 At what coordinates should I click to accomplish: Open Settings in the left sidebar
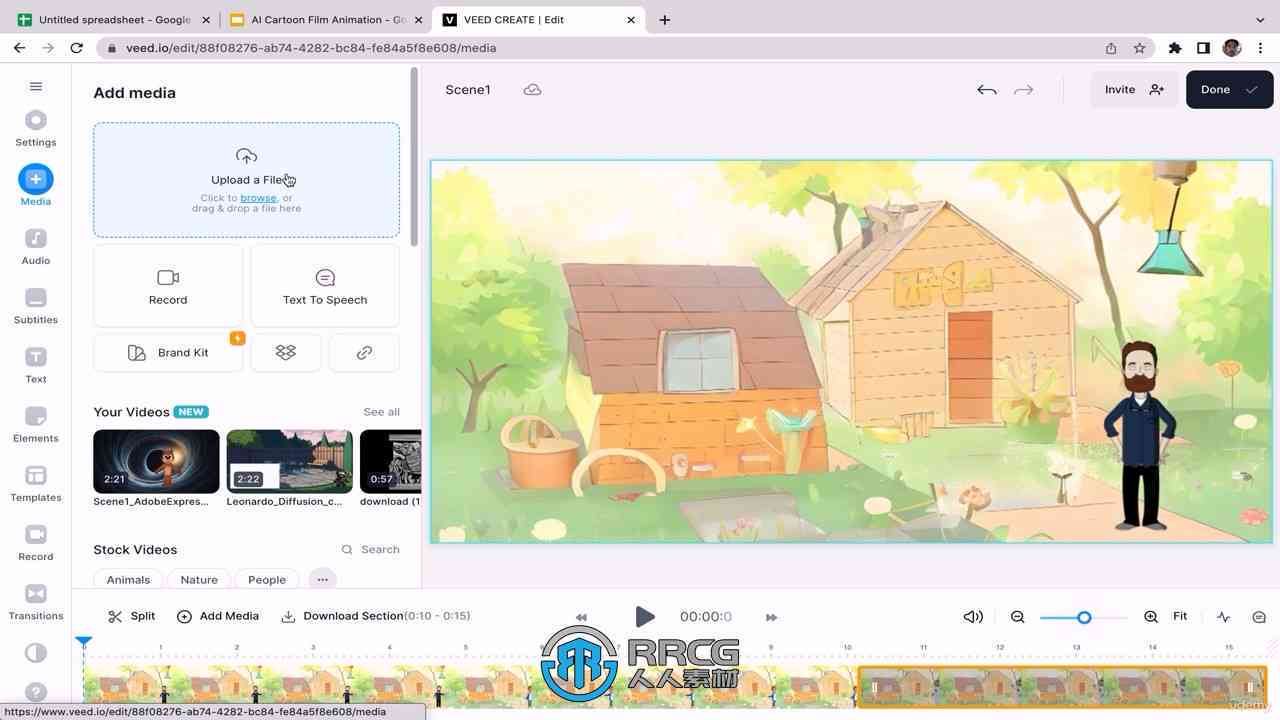point(36,128)
